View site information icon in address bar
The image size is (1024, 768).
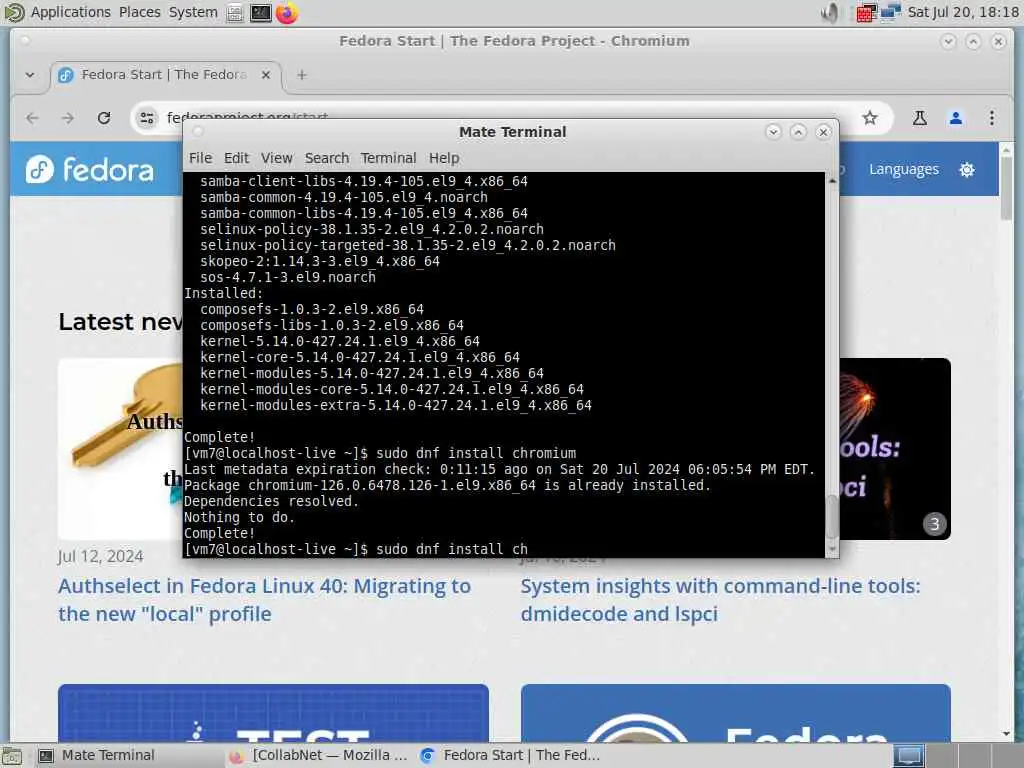coord(147,118)
